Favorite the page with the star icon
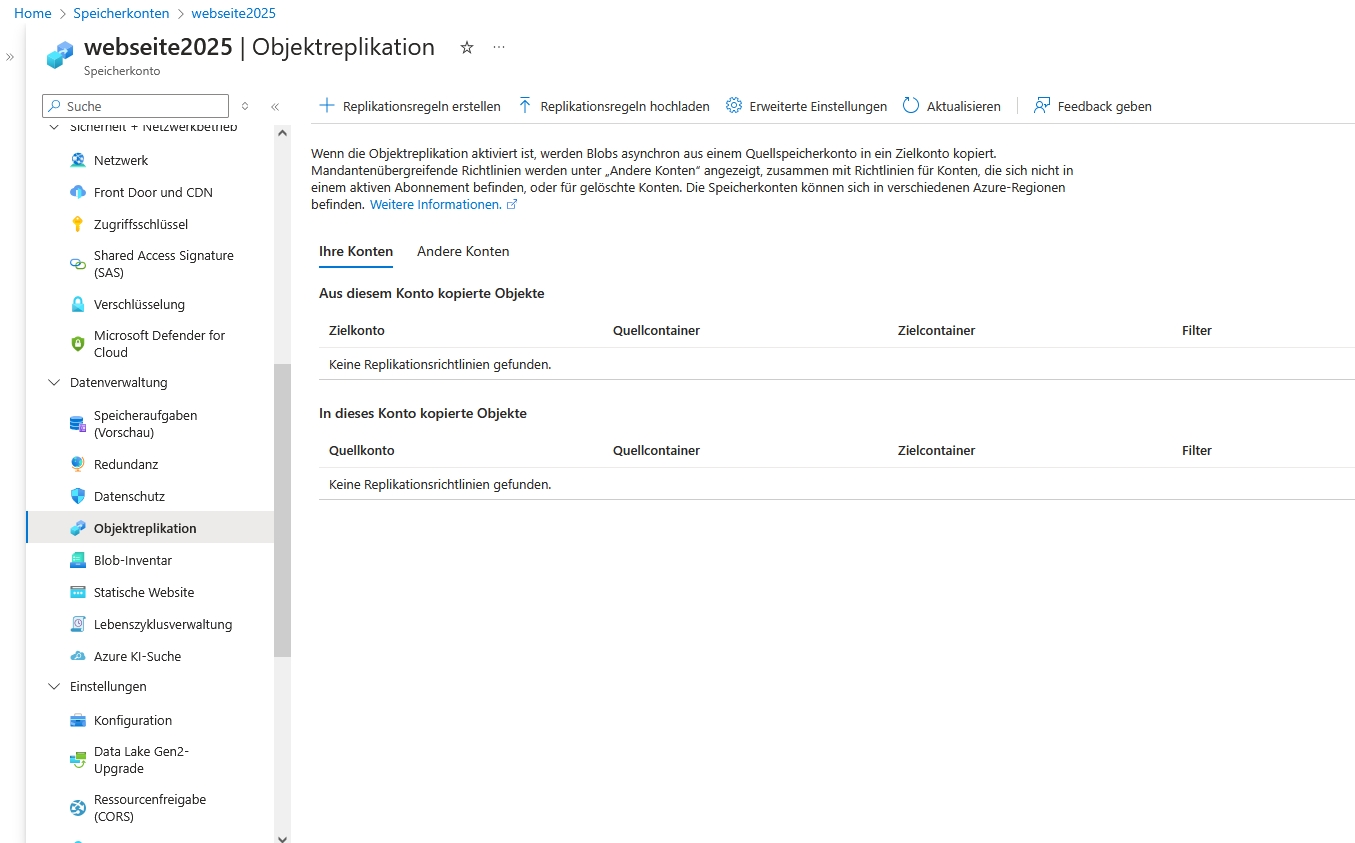 (467, 47)
